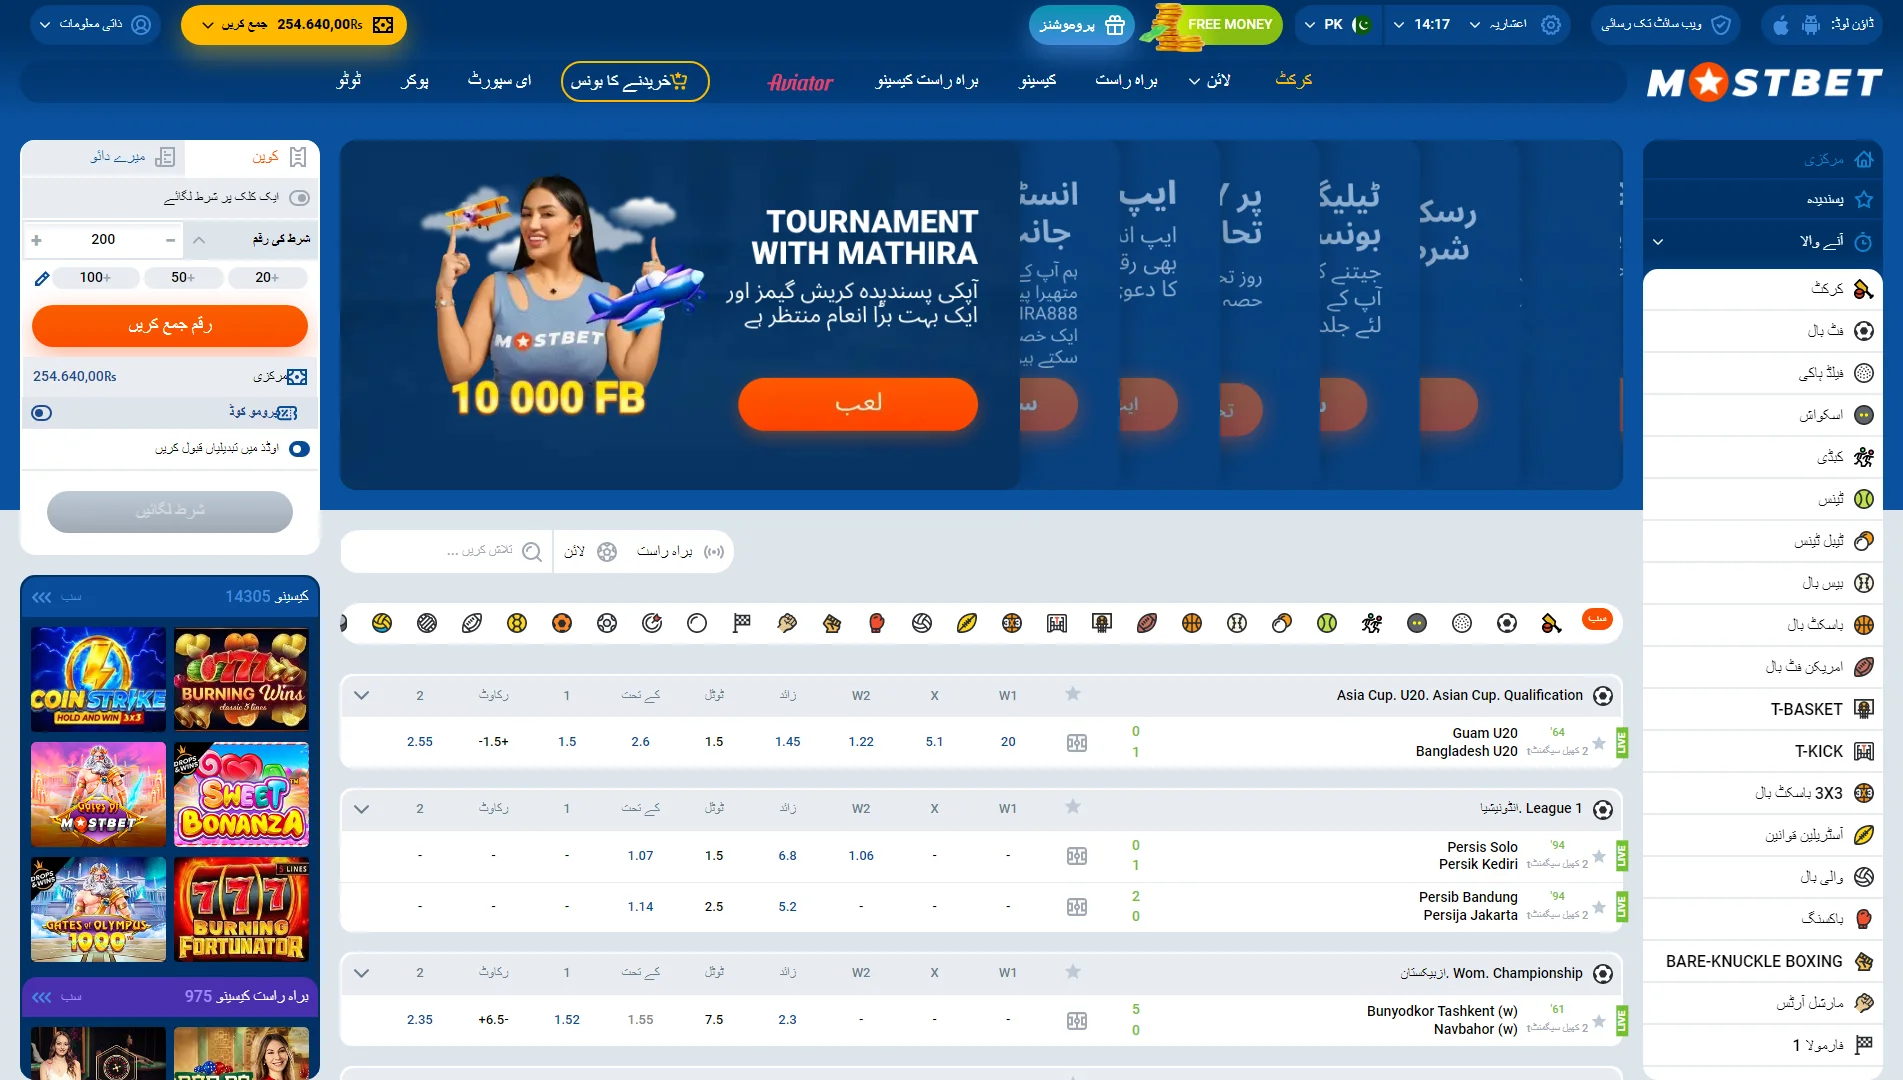Click the orange deposit money button
1903x1080 pixels.
click(170, 326)
